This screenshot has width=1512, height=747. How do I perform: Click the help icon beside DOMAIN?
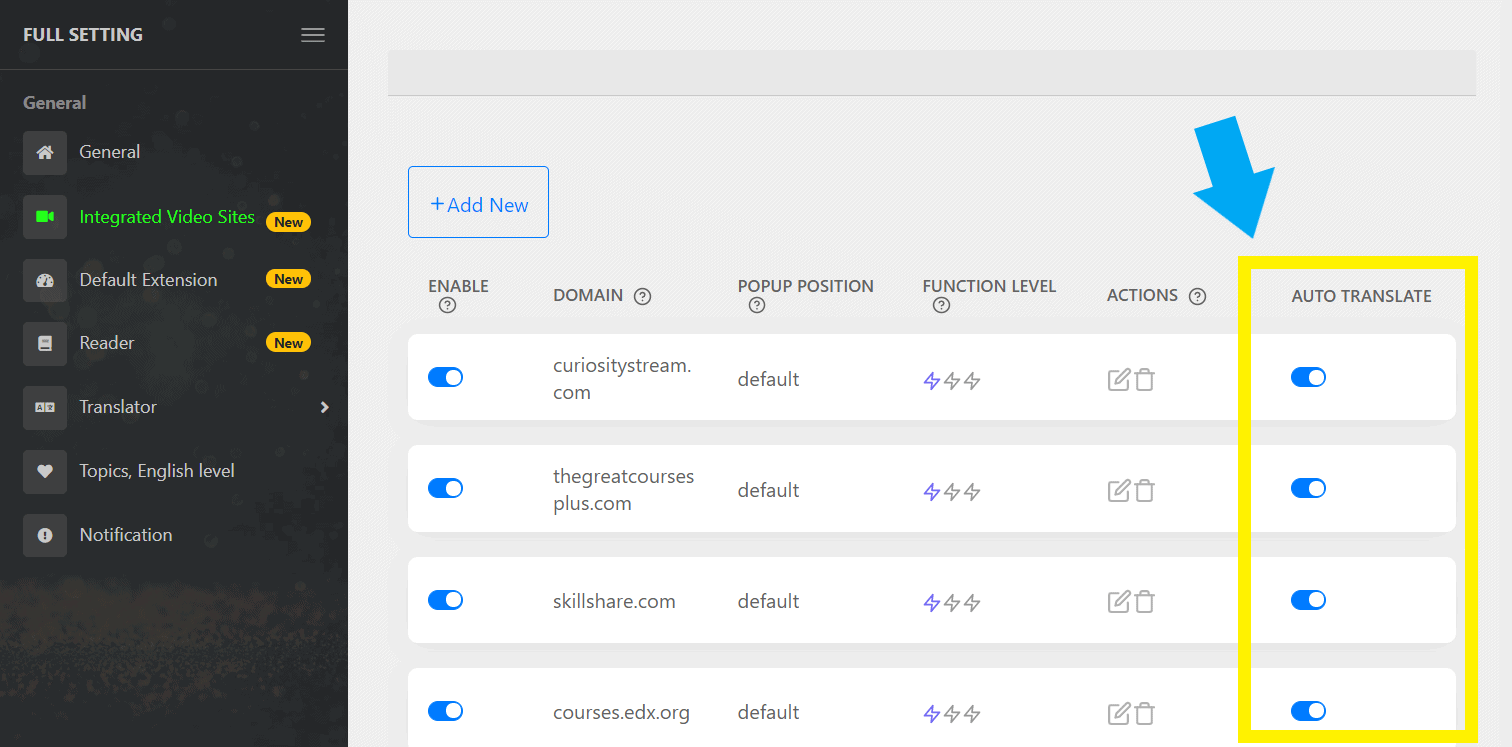pos(643,296)
